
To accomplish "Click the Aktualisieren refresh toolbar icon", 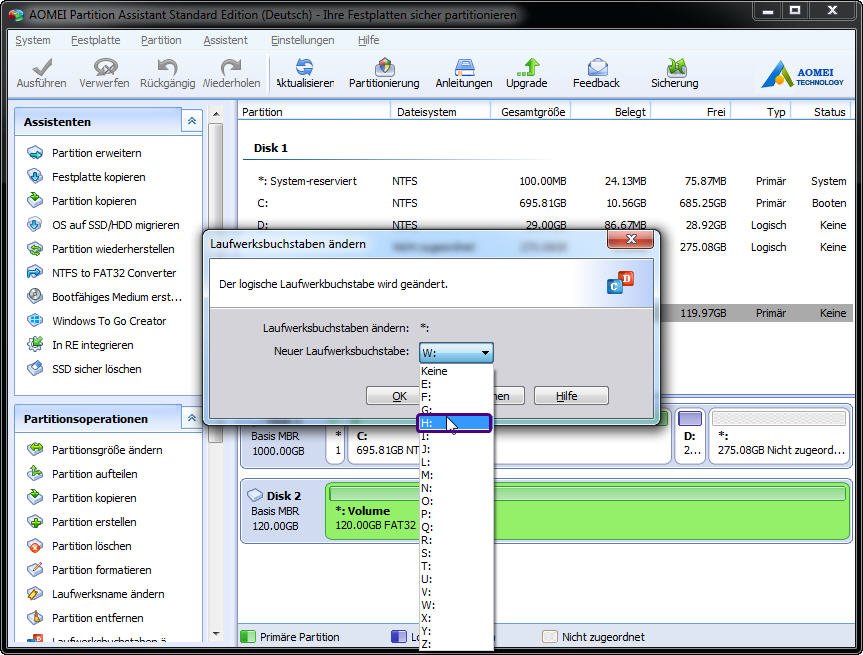I will 304,73.
